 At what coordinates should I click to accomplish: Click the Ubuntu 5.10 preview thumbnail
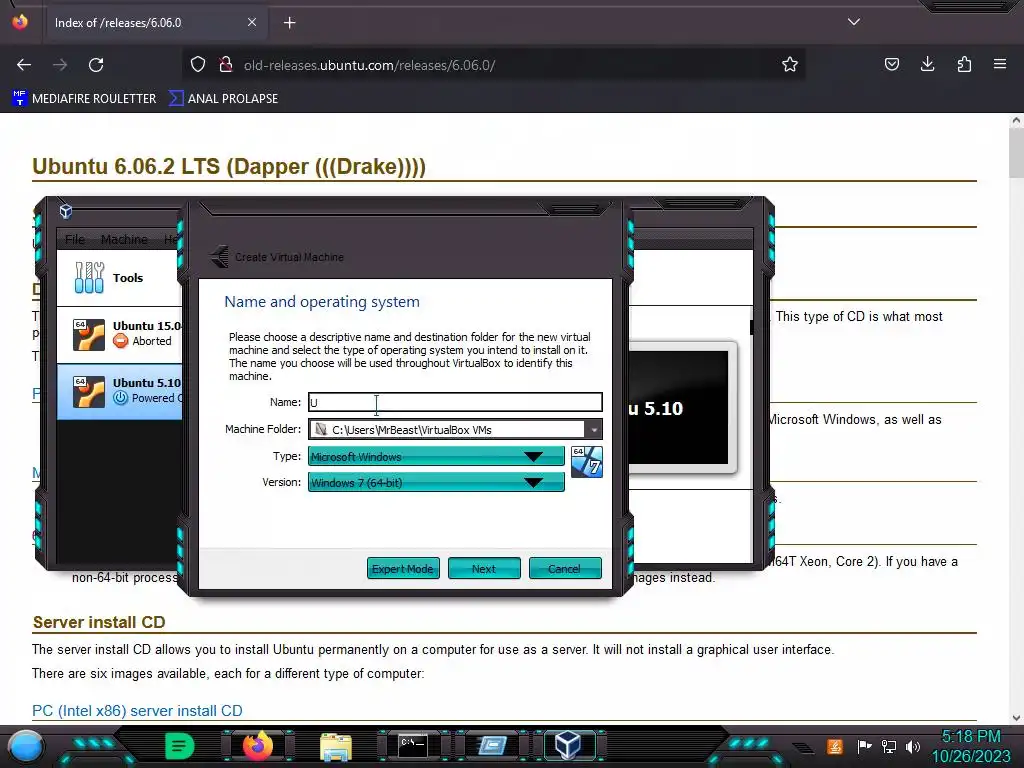(679, 408)
